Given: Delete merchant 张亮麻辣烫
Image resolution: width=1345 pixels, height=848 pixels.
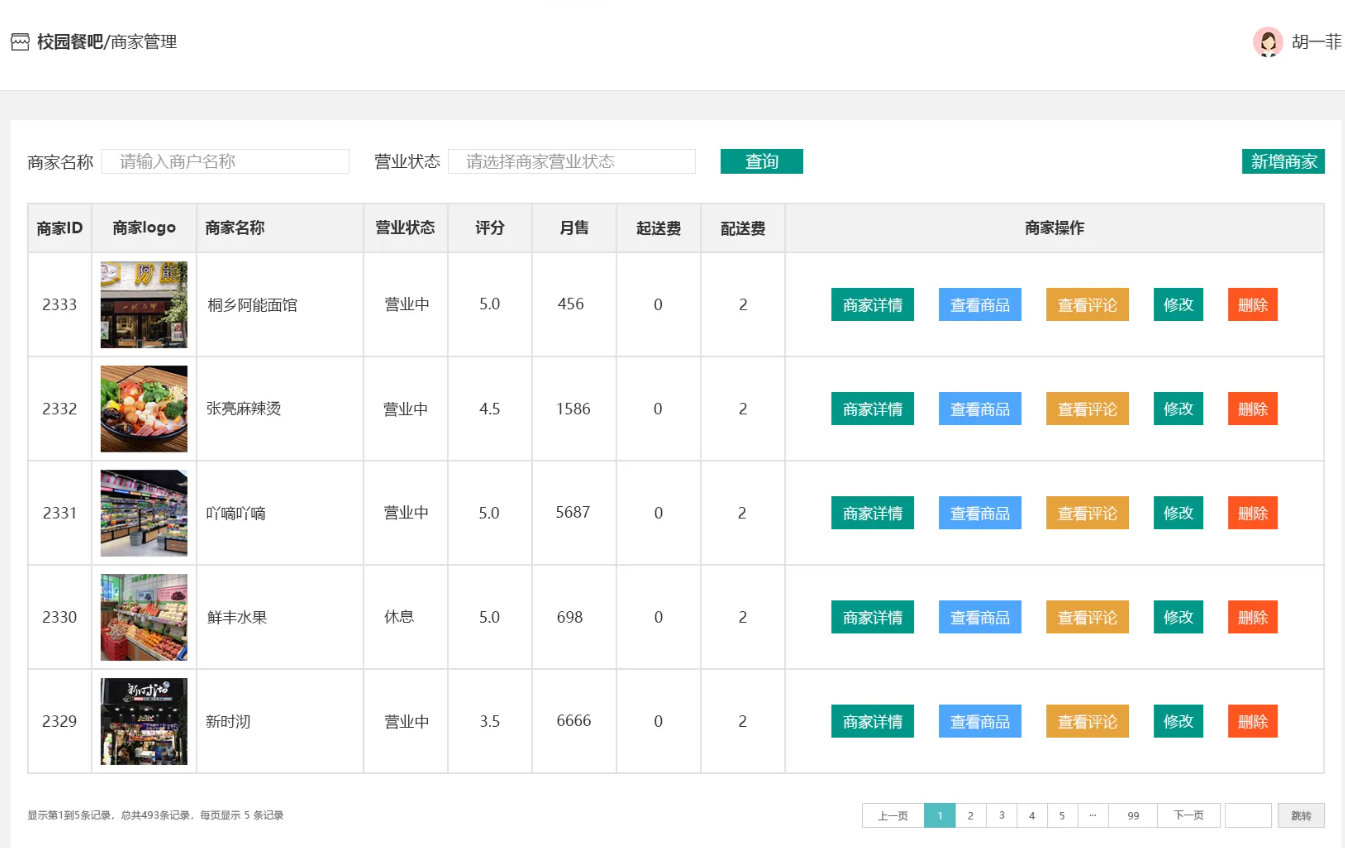Looking at the screenshot, I should coord(1253,409).
